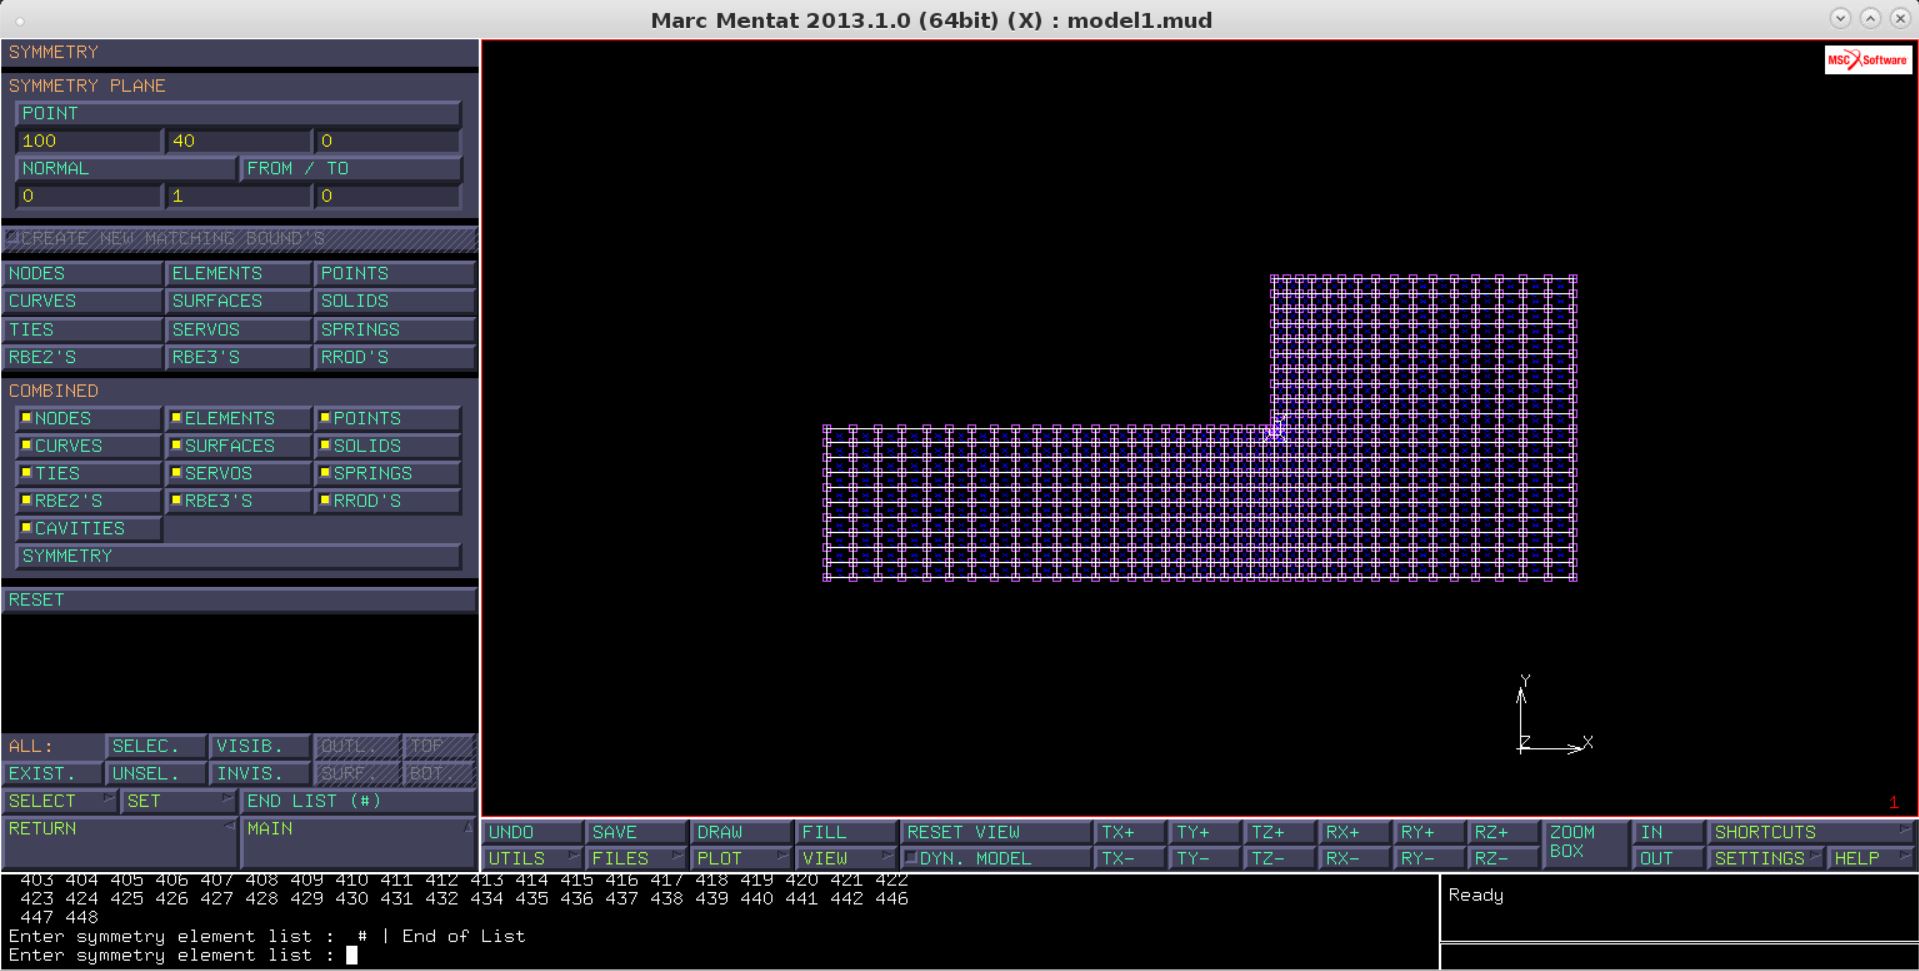Toggle combined SERVOS option
The height and width of the screenshot is (971, 1919).
[x=238, y=473]
